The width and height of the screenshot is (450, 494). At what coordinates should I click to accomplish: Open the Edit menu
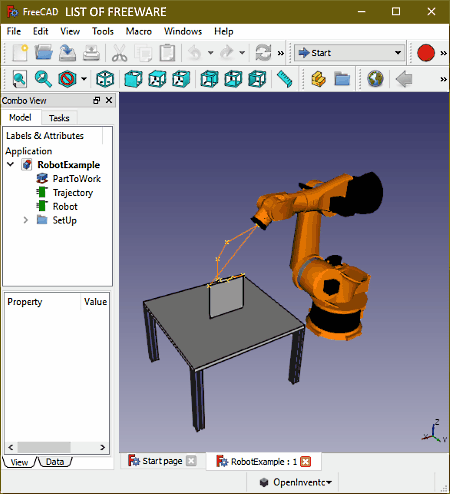point(40,31)
